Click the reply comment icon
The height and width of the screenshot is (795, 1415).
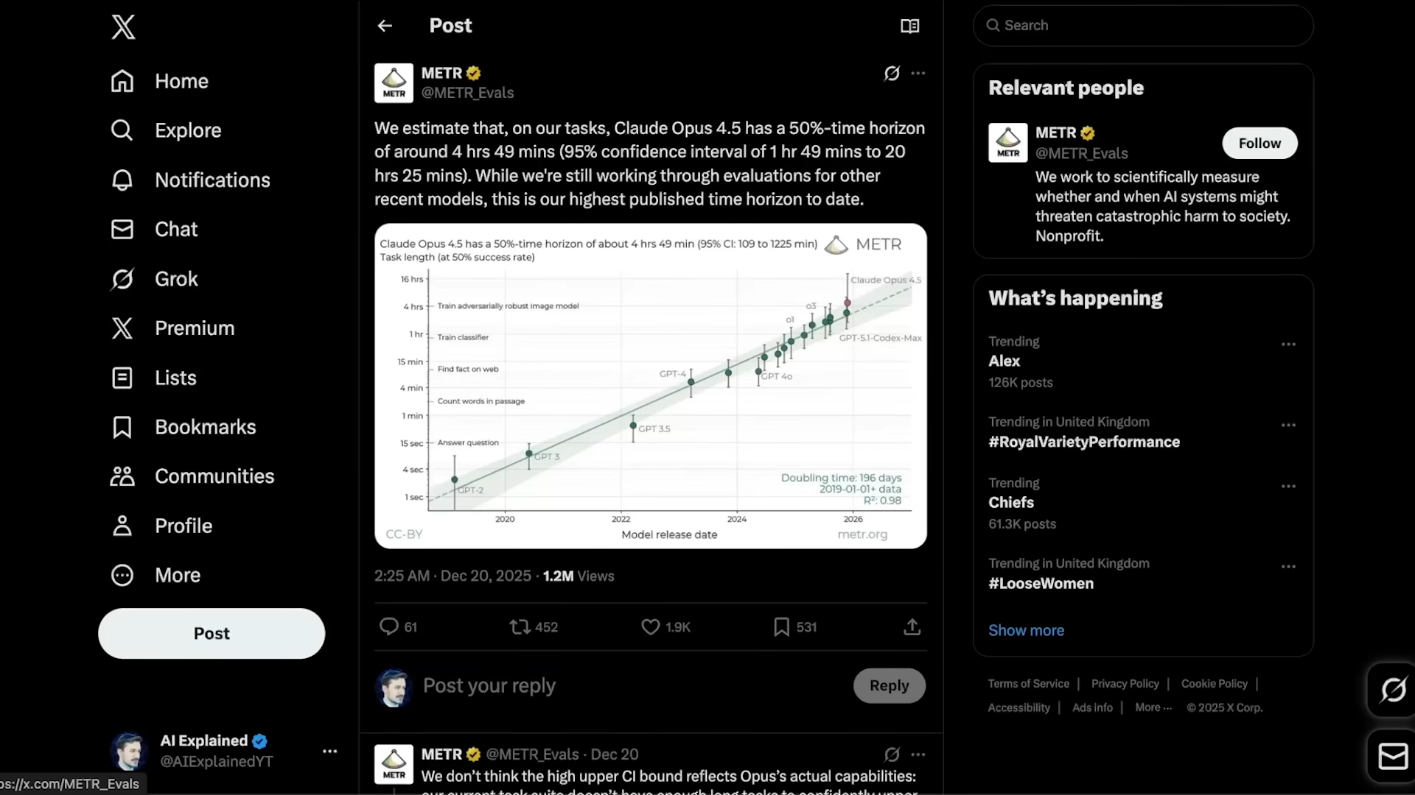(389, 627)
